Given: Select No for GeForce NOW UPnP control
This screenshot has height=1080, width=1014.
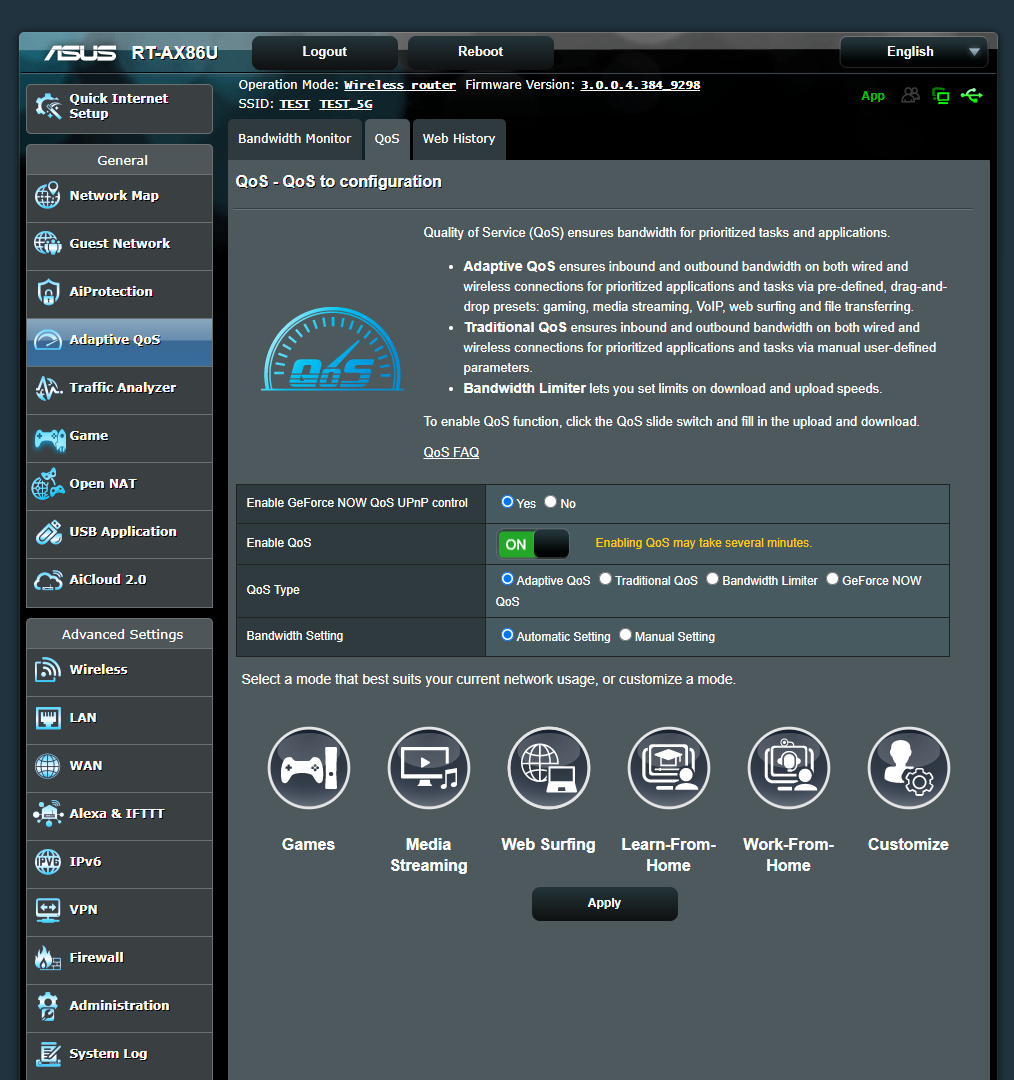Looking at the screenshot, I should tap(550, 502).
